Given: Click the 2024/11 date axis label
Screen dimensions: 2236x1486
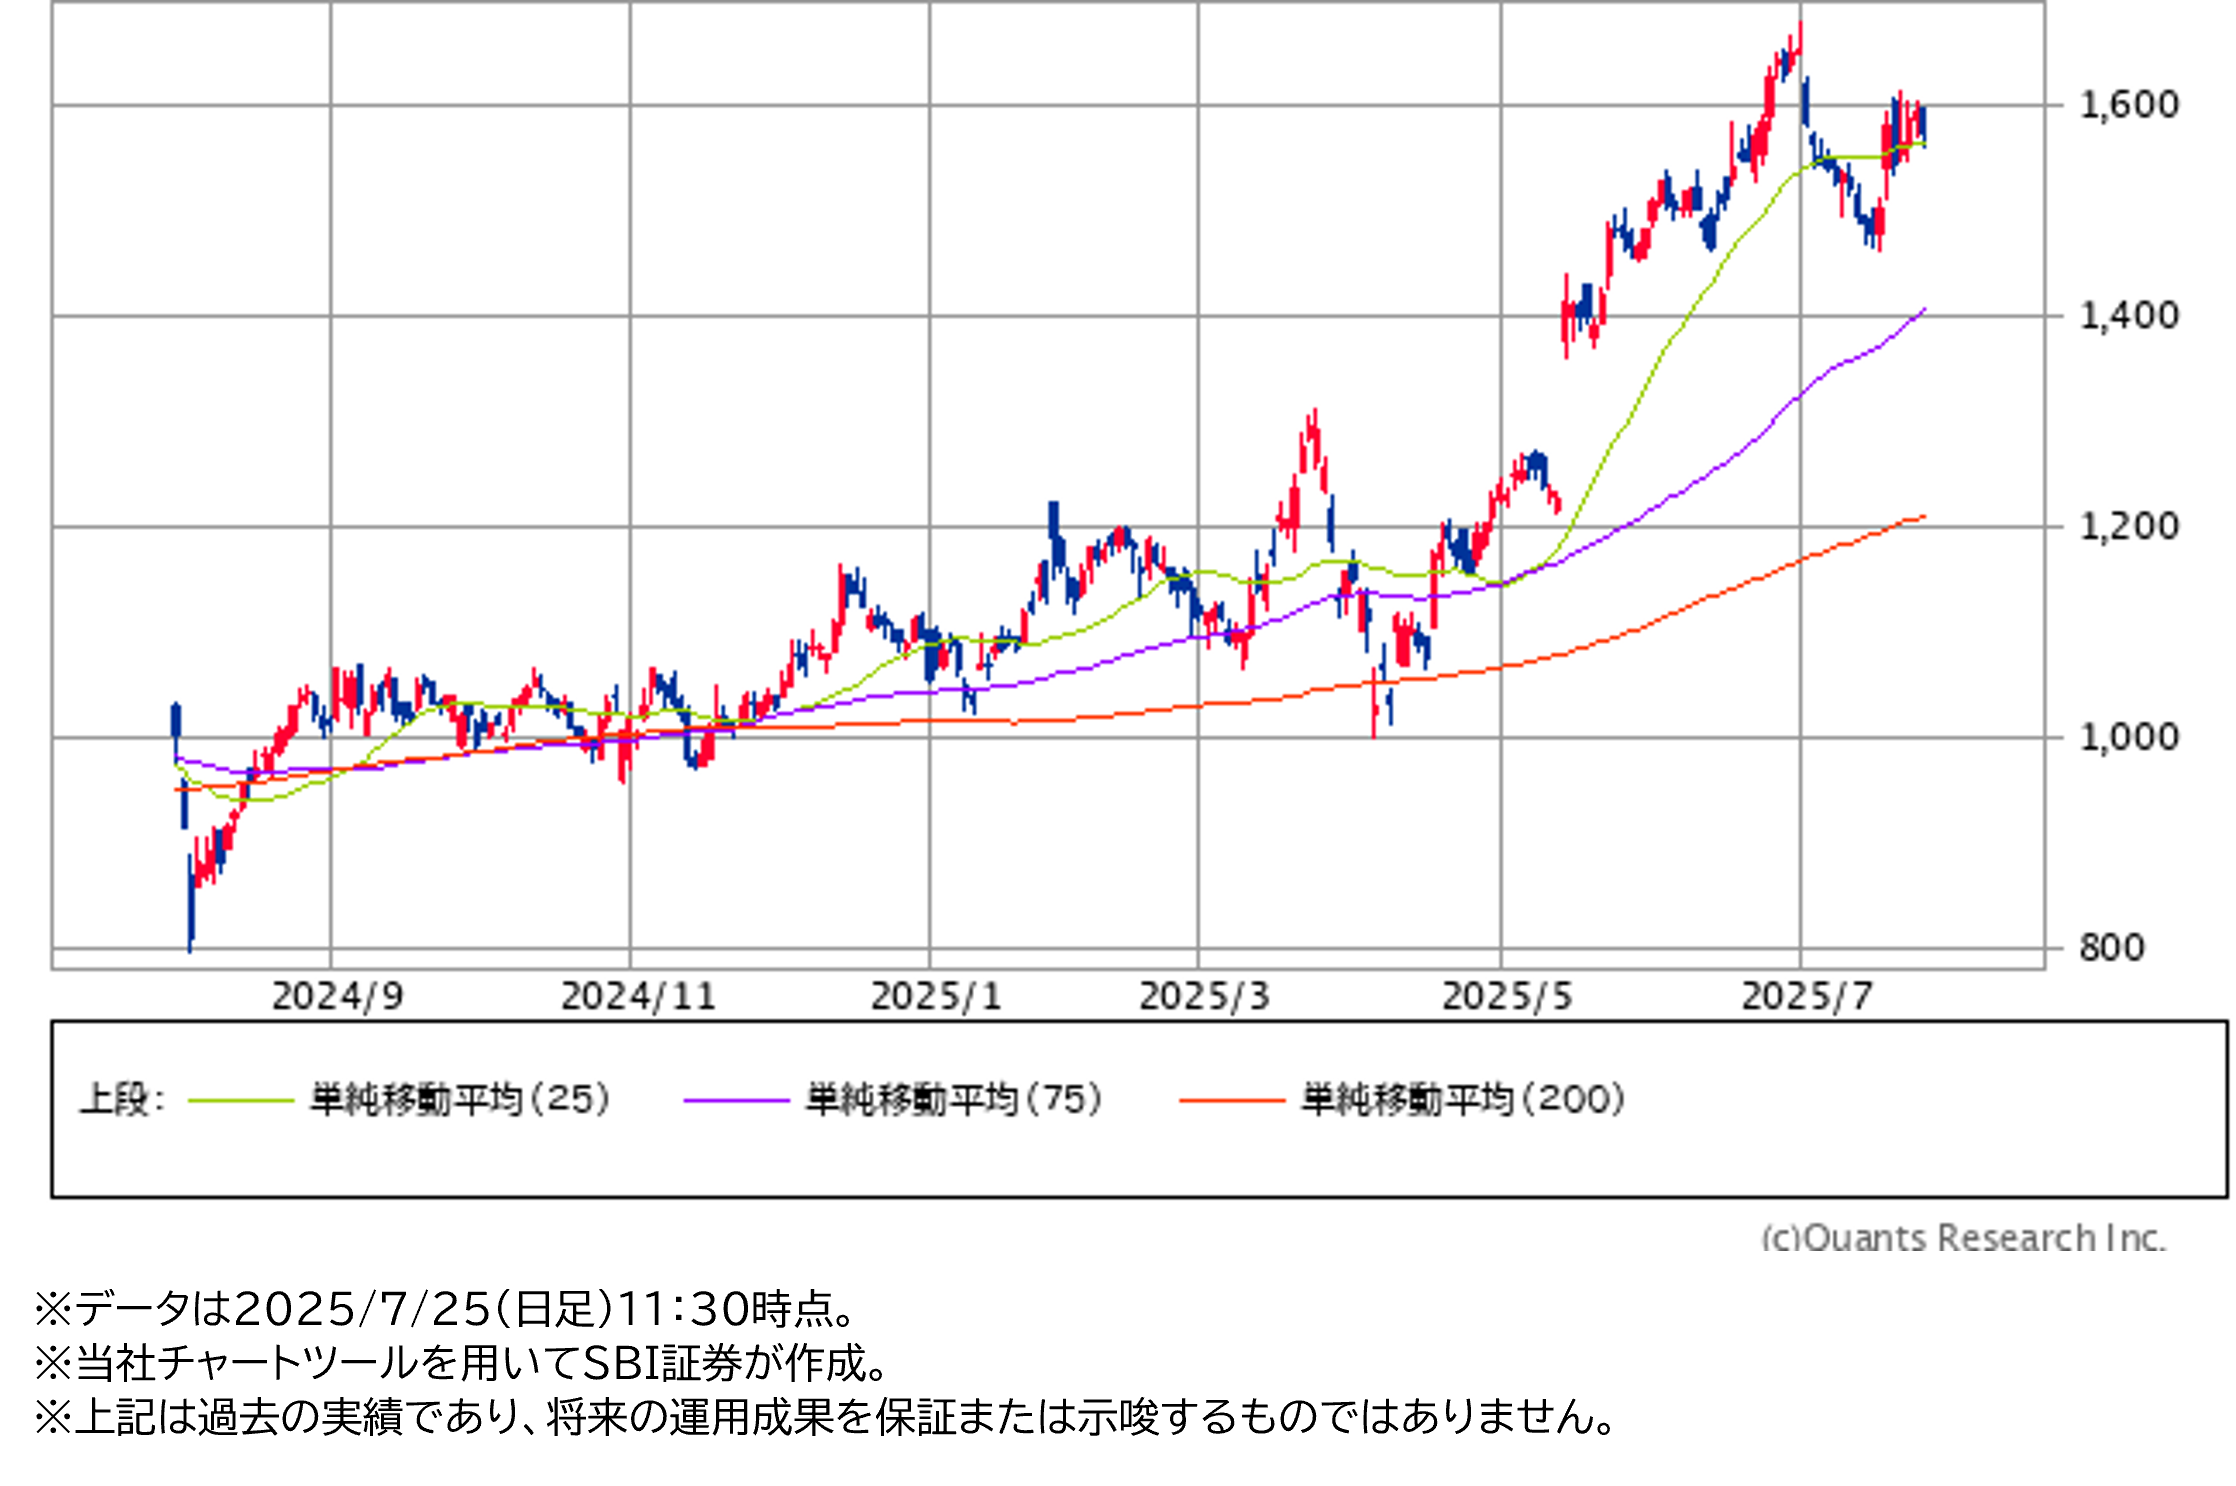Looking at the screenshot, I should 638,996.
